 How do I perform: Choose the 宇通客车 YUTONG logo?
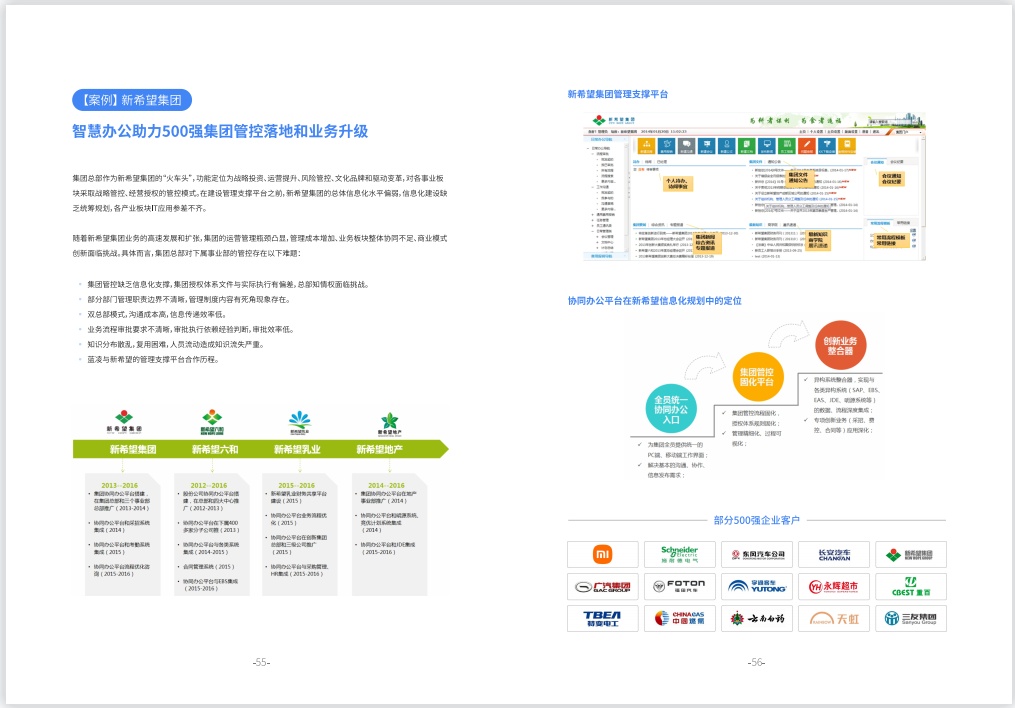(757, 586)
